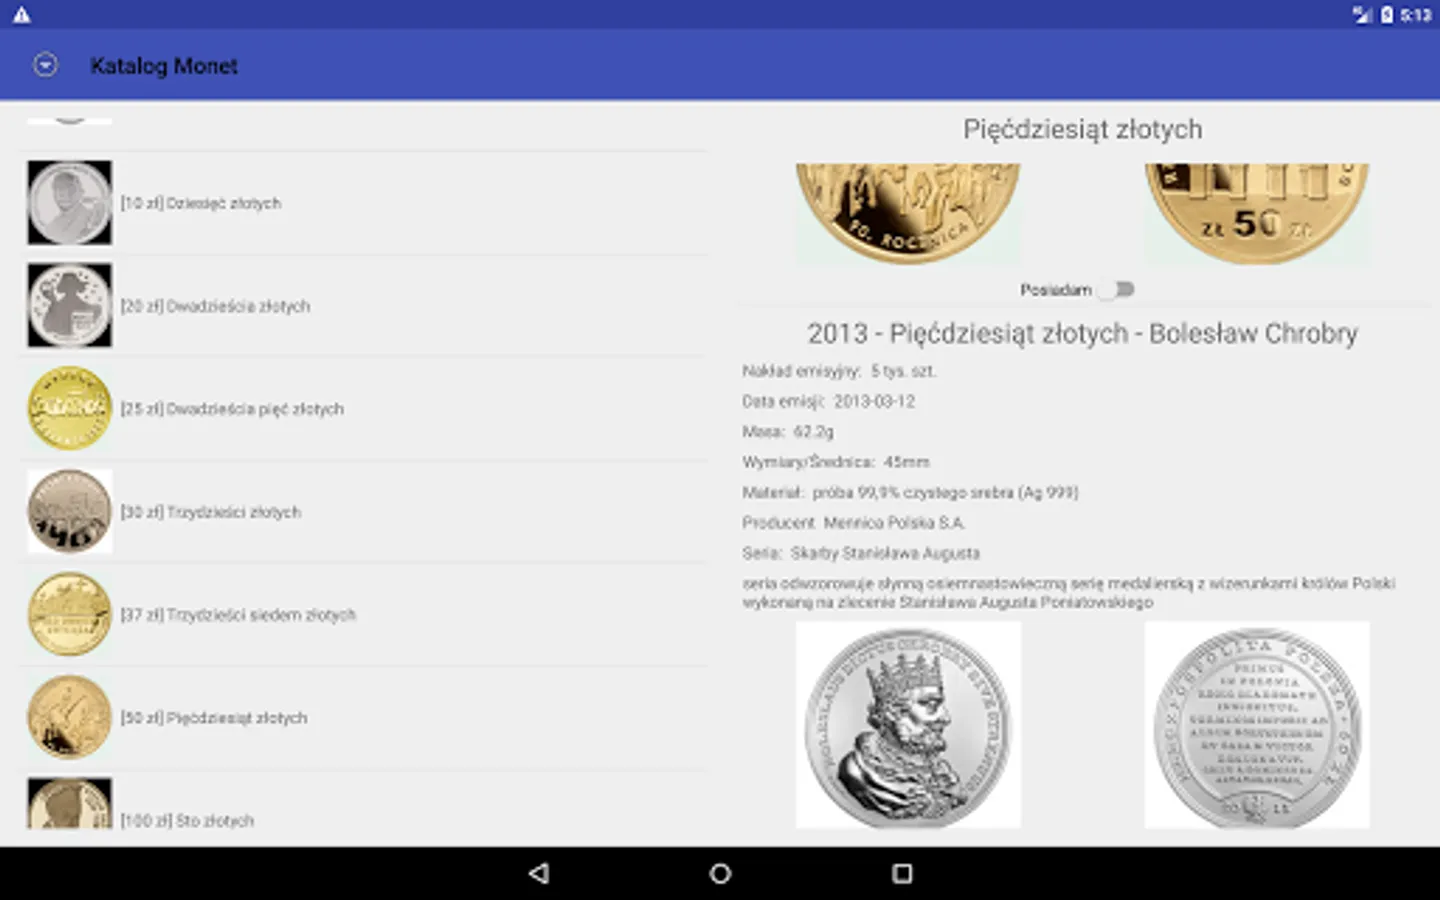Enable the Posiadam switch
The height and width of the screenshot is (900, 1440).
pyautogui.click(x=1119, y=289)
